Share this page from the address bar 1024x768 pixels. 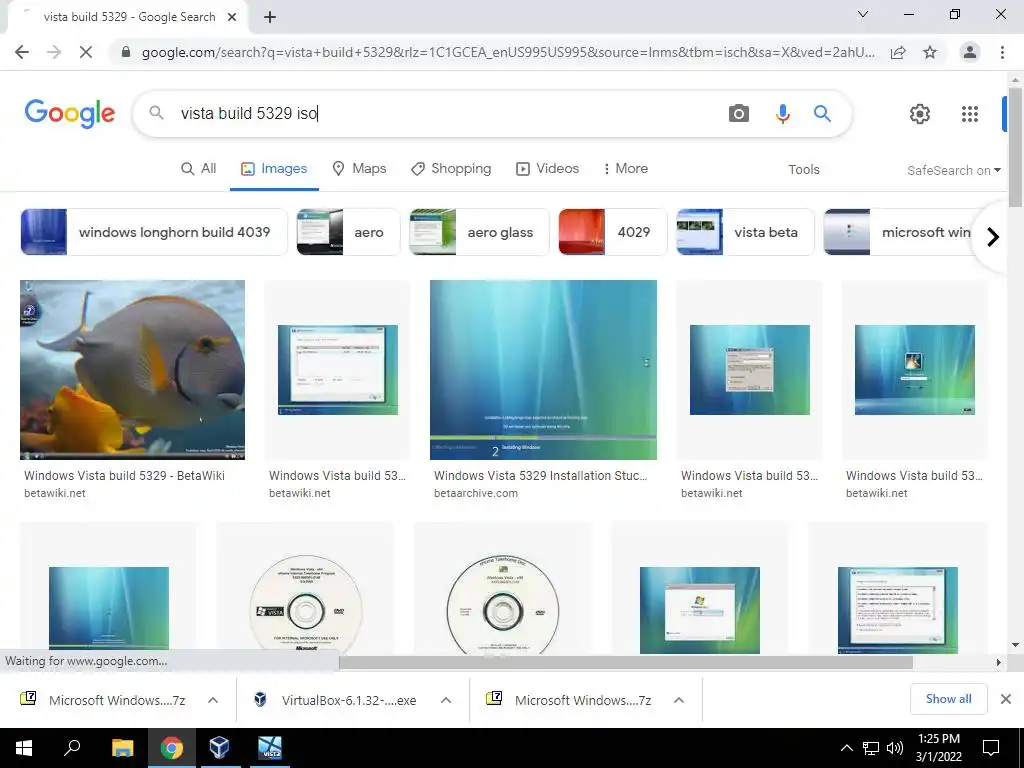pyautogui.click(x=898, y=52)
